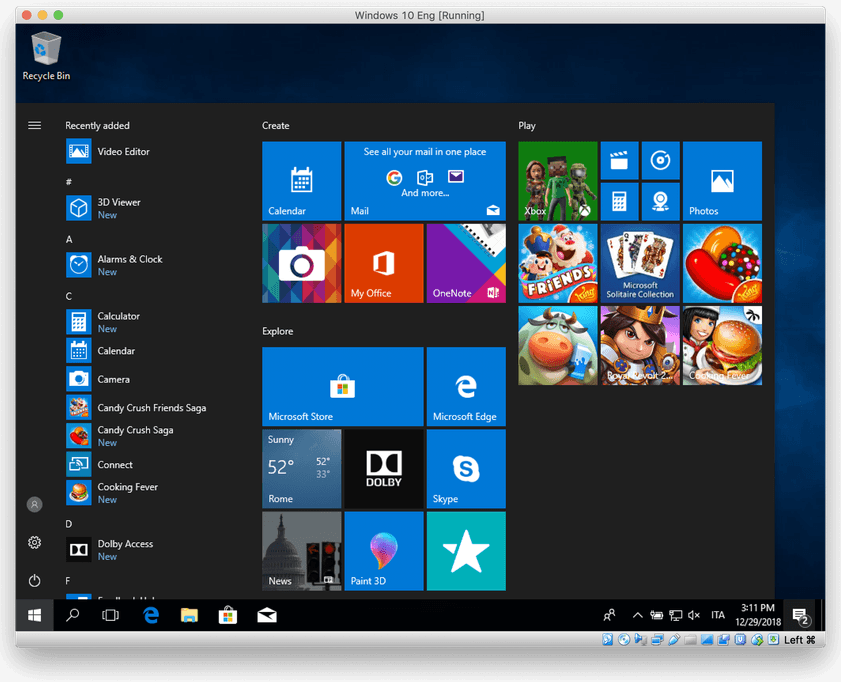This screenshot has width=841, height=682.
Task: Launch the Skype tile
Action: pos(466,469)
